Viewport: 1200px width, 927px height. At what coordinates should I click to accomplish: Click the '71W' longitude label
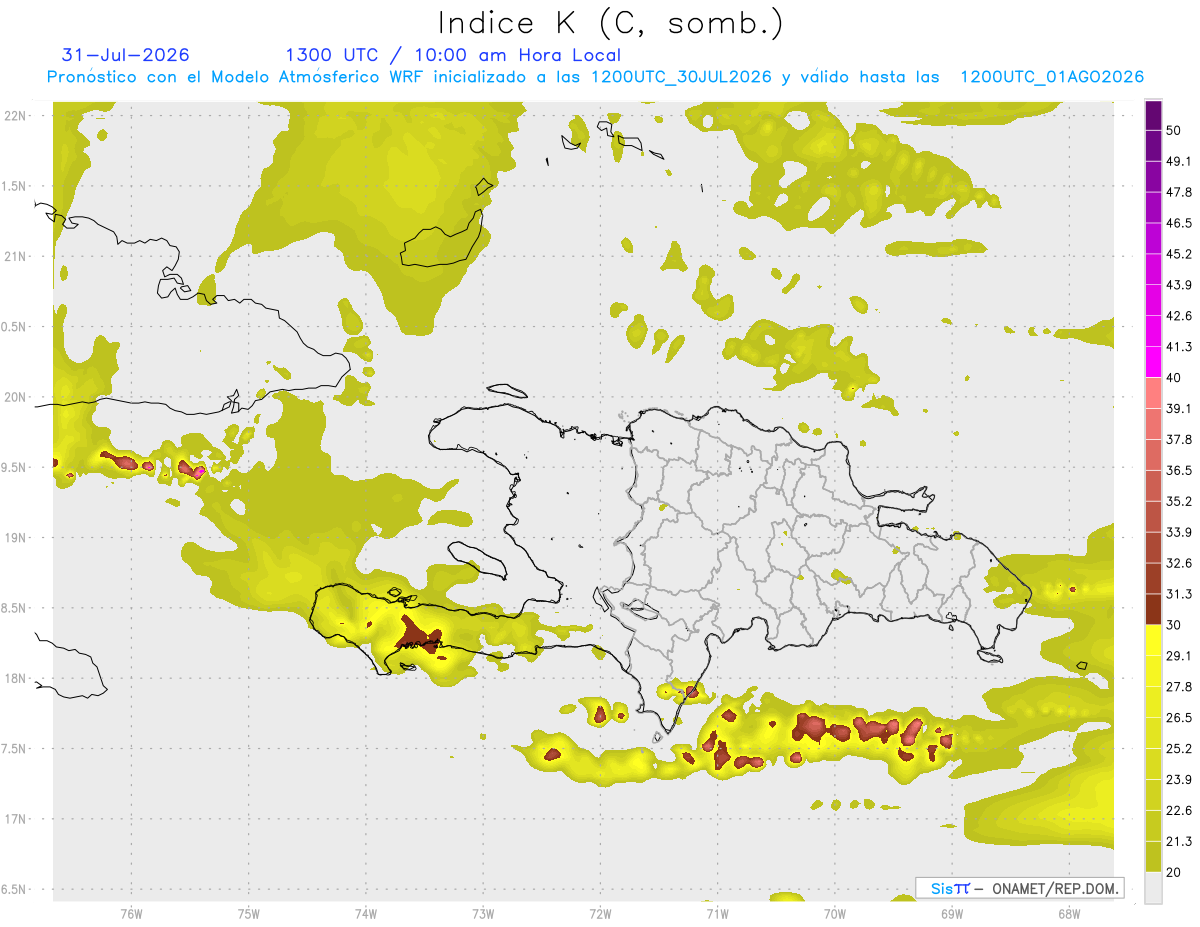[x=717, y=914]
